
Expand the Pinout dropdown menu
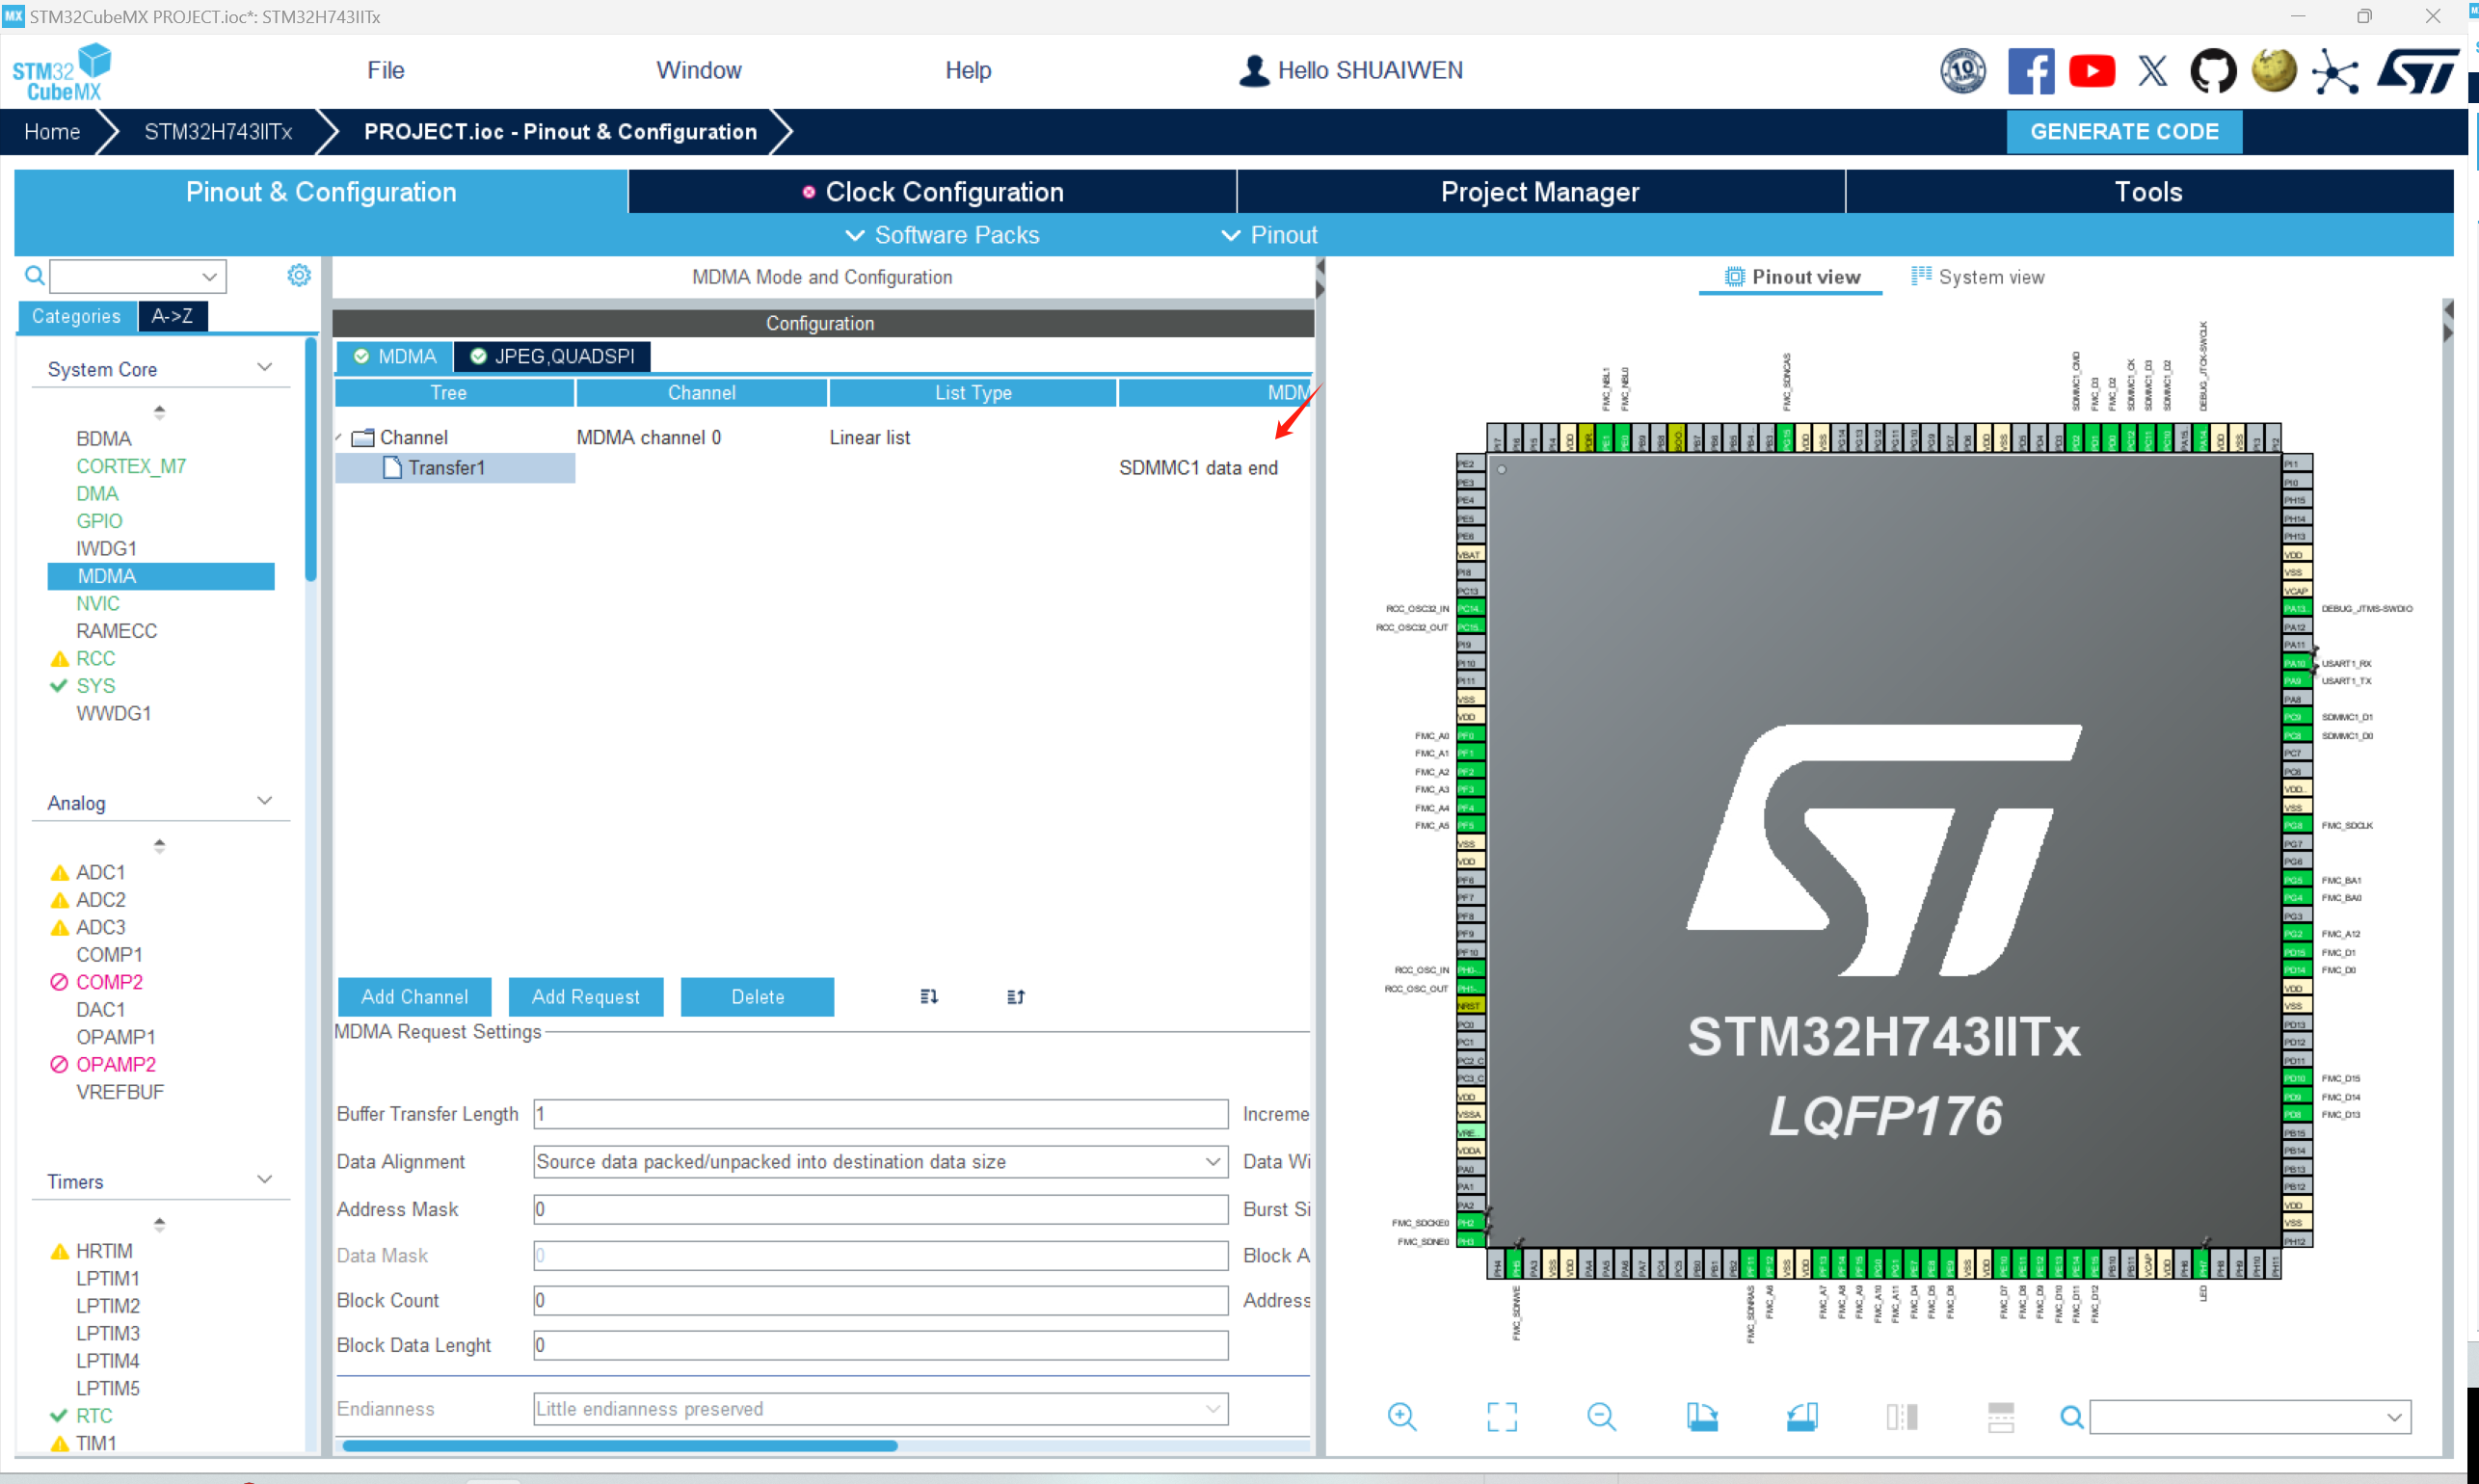coord(1270,235)
